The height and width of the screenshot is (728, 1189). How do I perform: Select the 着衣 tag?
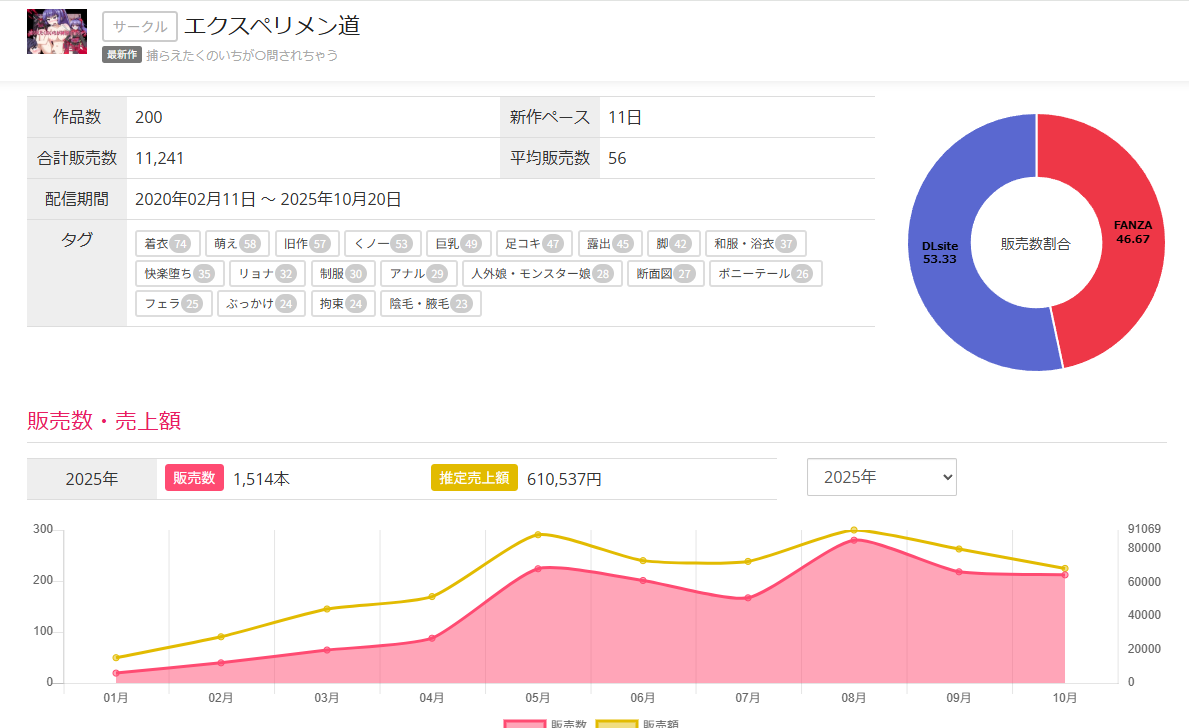[x=166, y=244]
